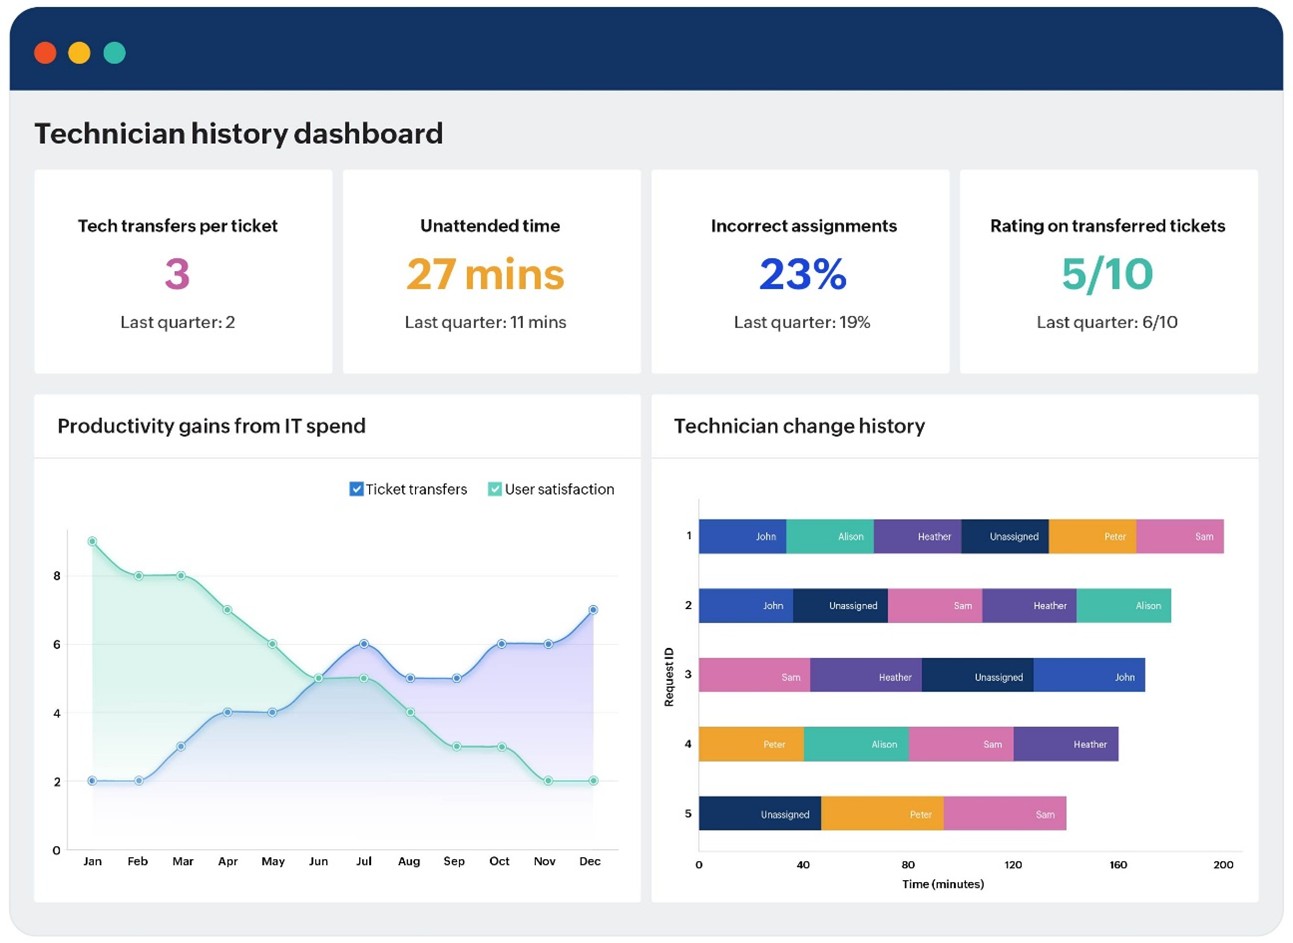This screenshot has height=943, width=1293.
Task: Select Heather's purple segment in Request 3
Action: tap(866, 675)
